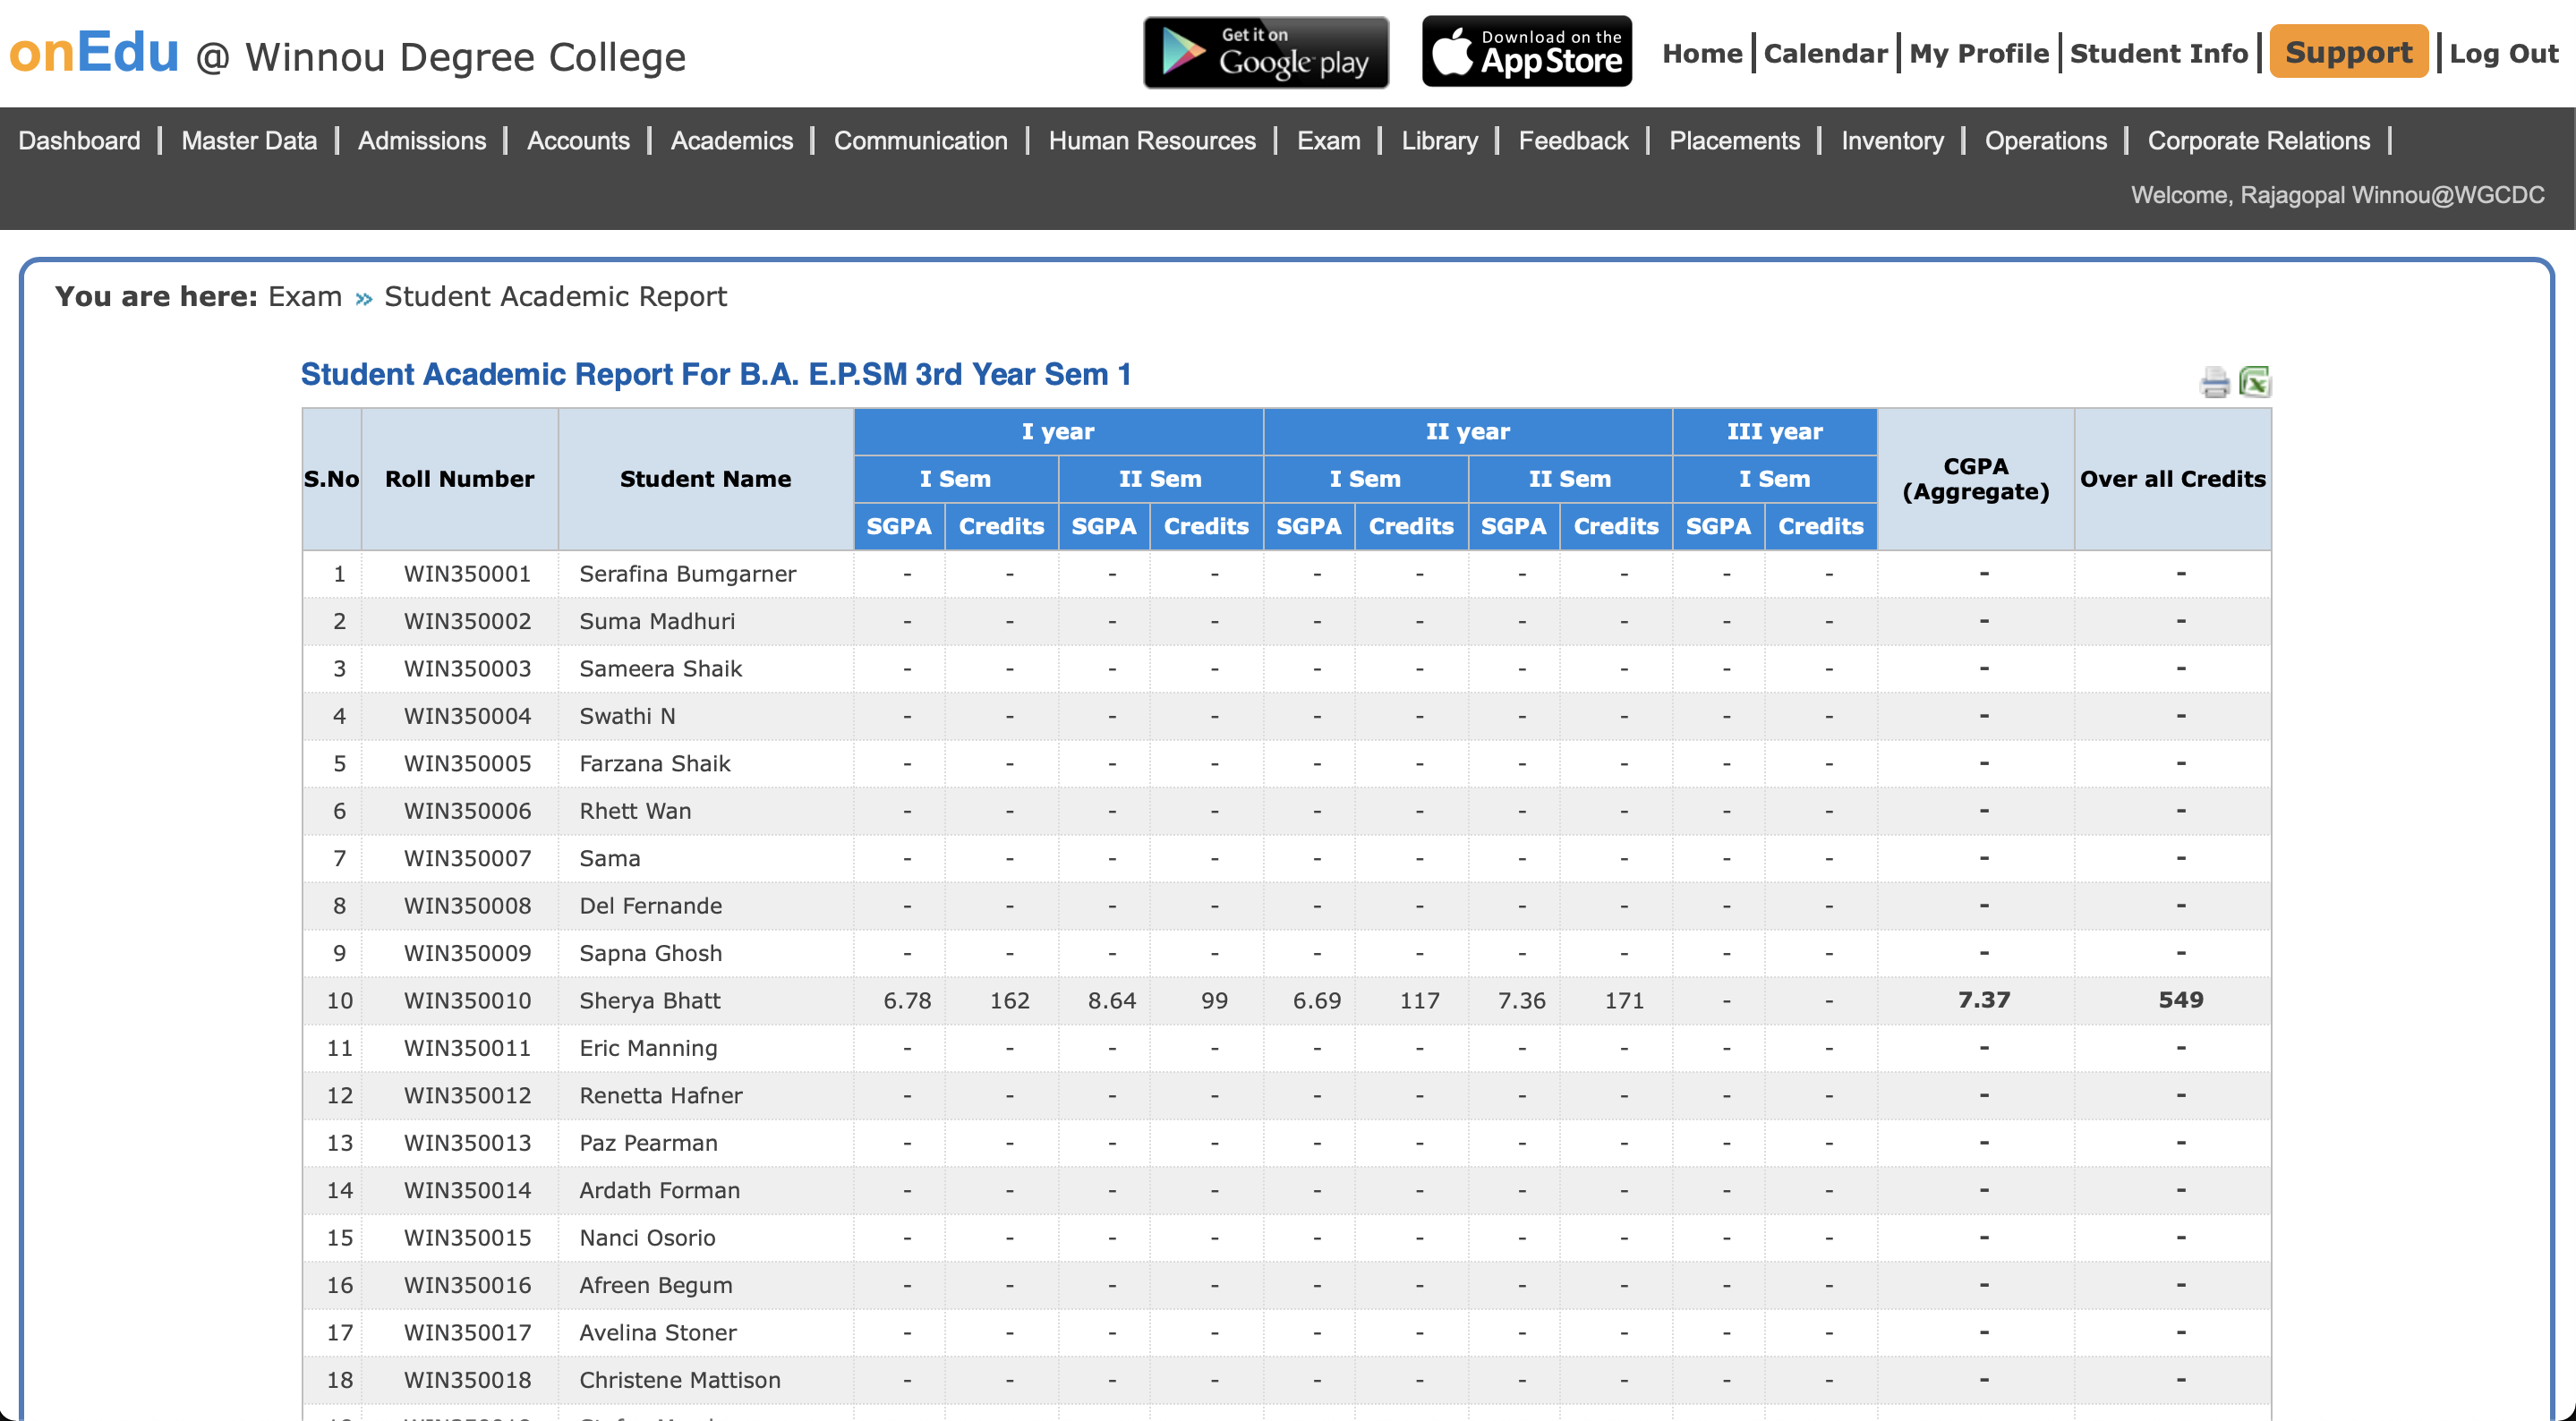Open the Accounts menu
2576x1421 pixels.
point(578,141)
